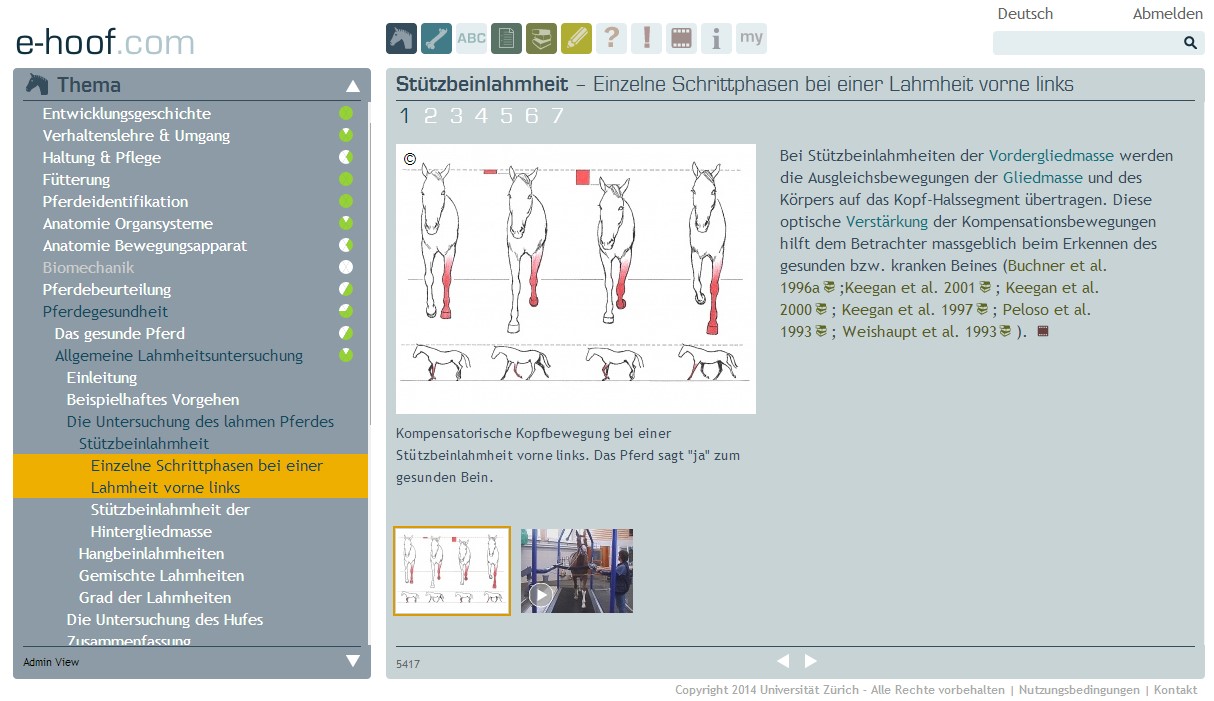
Task: Click the magnifier search icon
Action: 1190,43
